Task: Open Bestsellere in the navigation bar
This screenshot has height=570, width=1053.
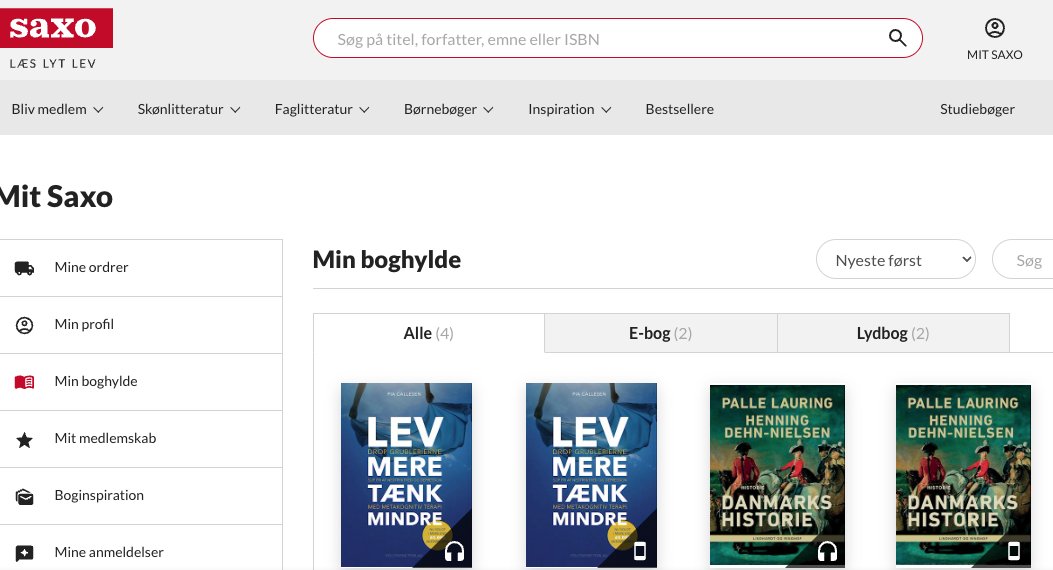Action: pyautogui.click(x=680, y=109)
